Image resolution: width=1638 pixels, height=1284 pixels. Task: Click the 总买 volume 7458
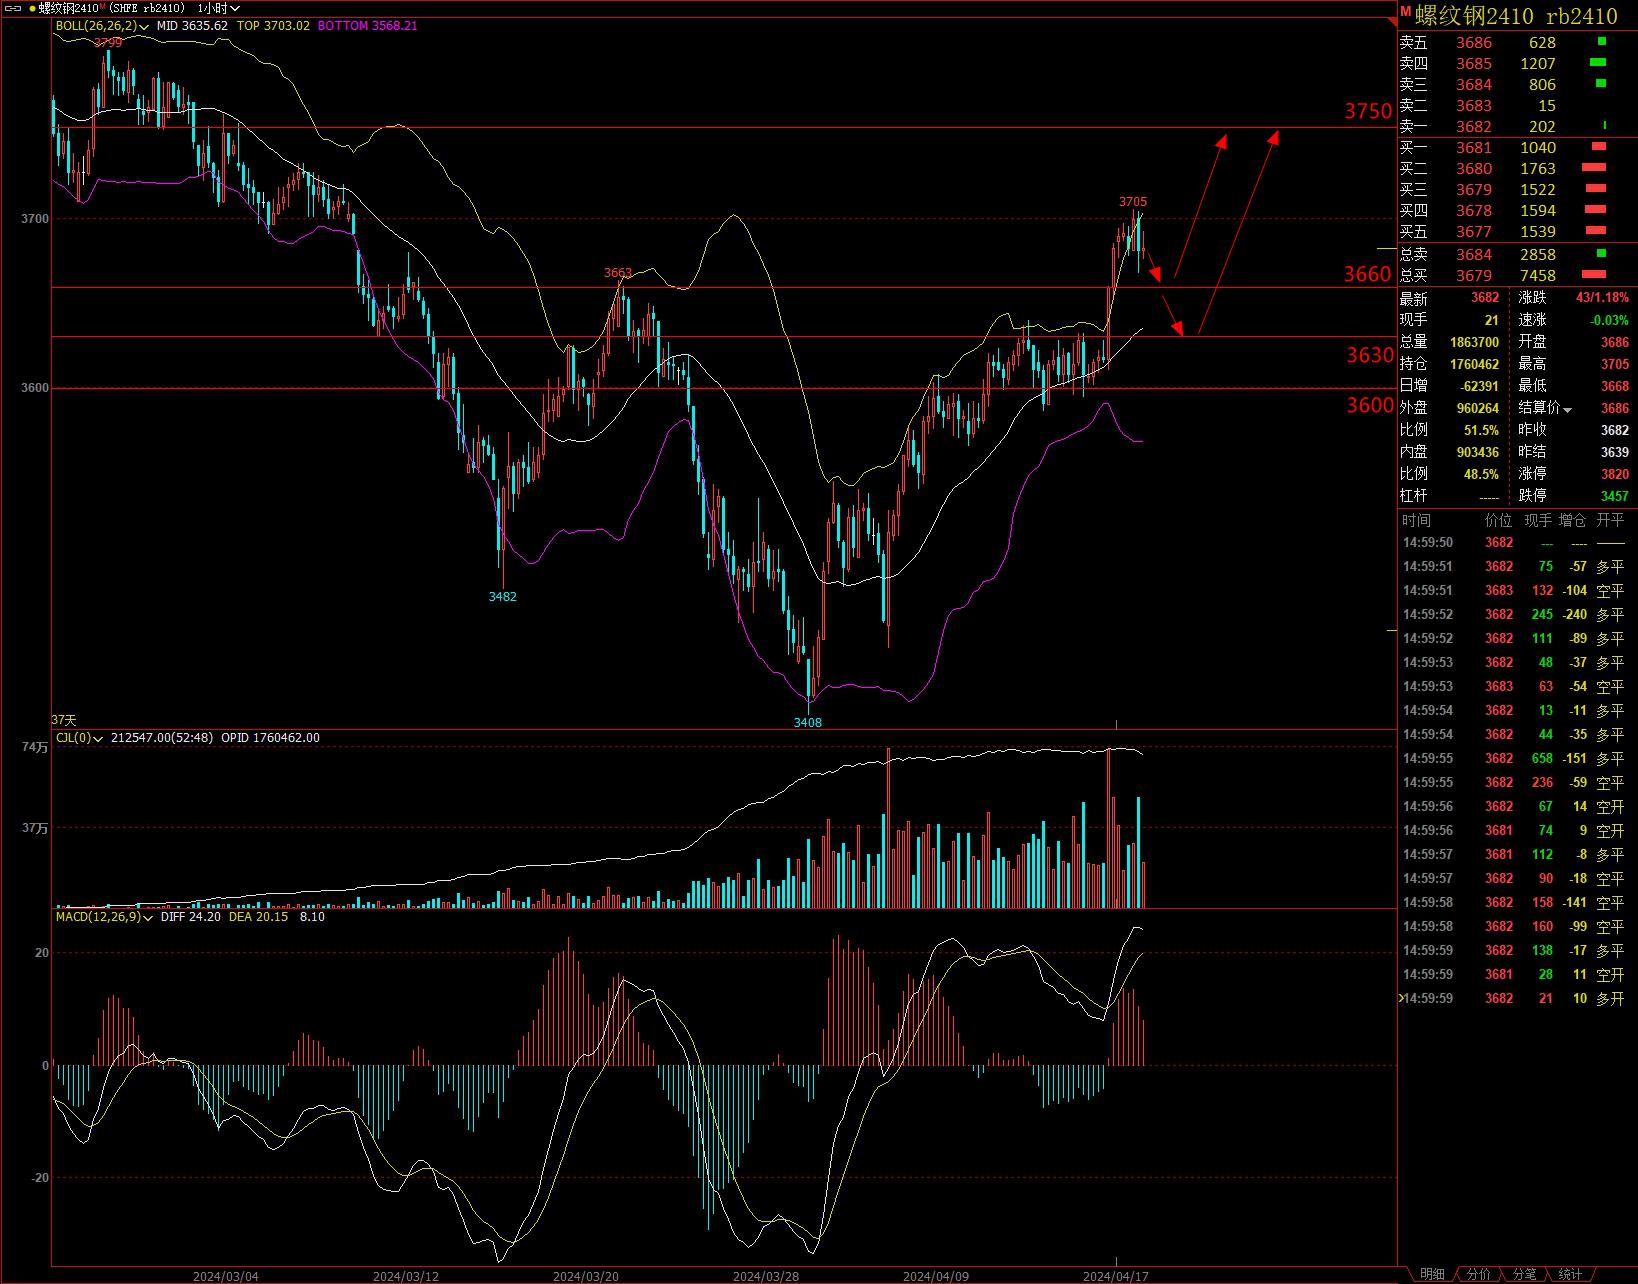[x=1538, y=276]
